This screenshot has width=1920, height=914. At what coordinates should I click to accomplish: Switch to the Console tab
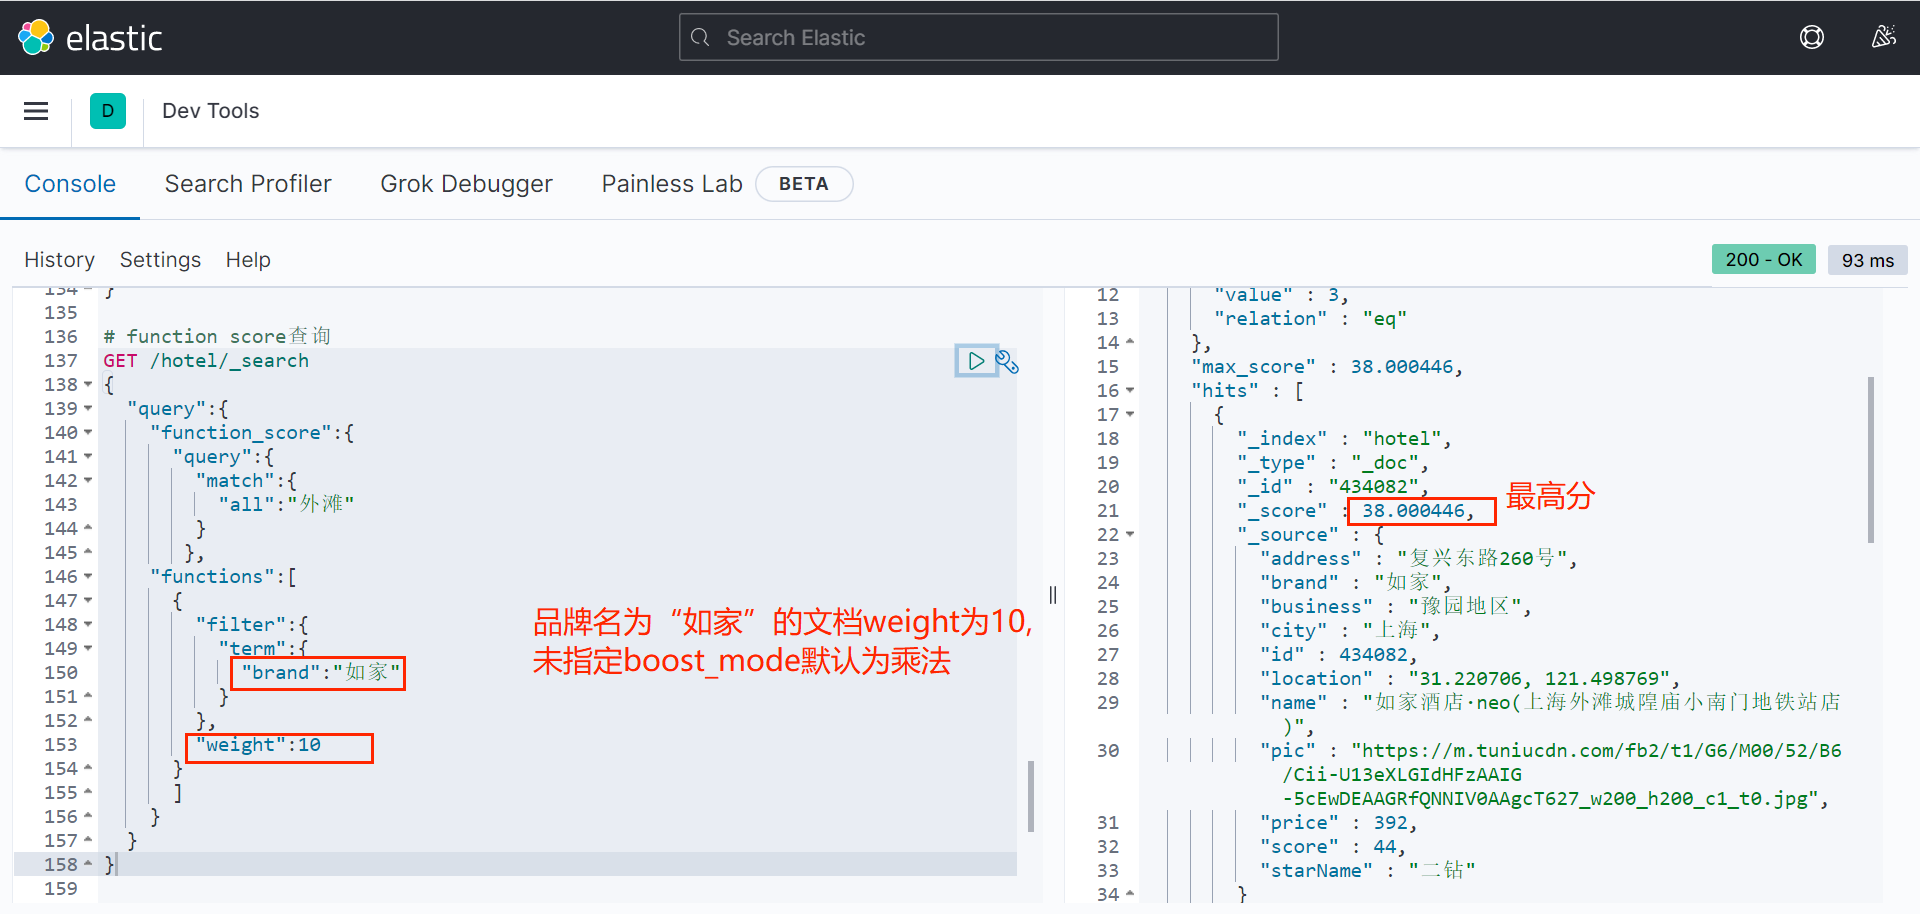(70, 184)
